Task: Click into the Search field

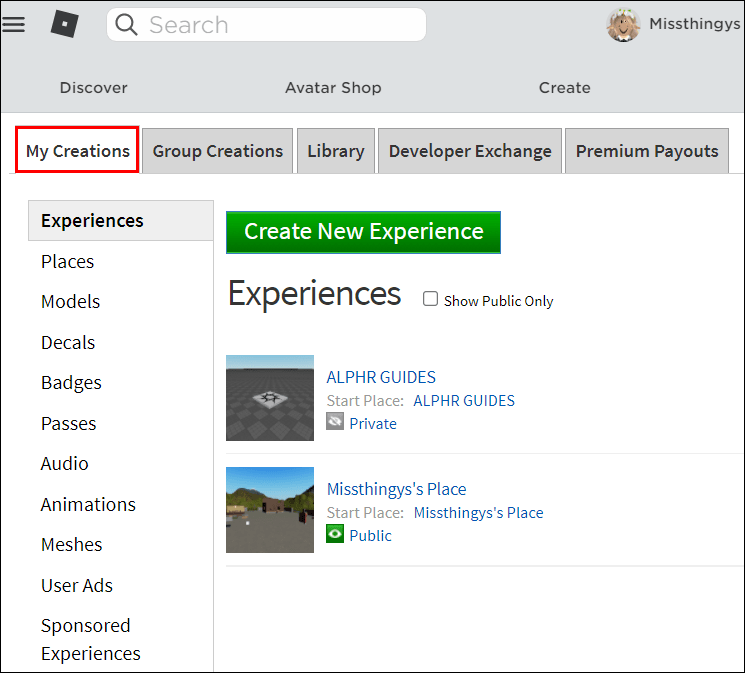Action: click(266, 25)
